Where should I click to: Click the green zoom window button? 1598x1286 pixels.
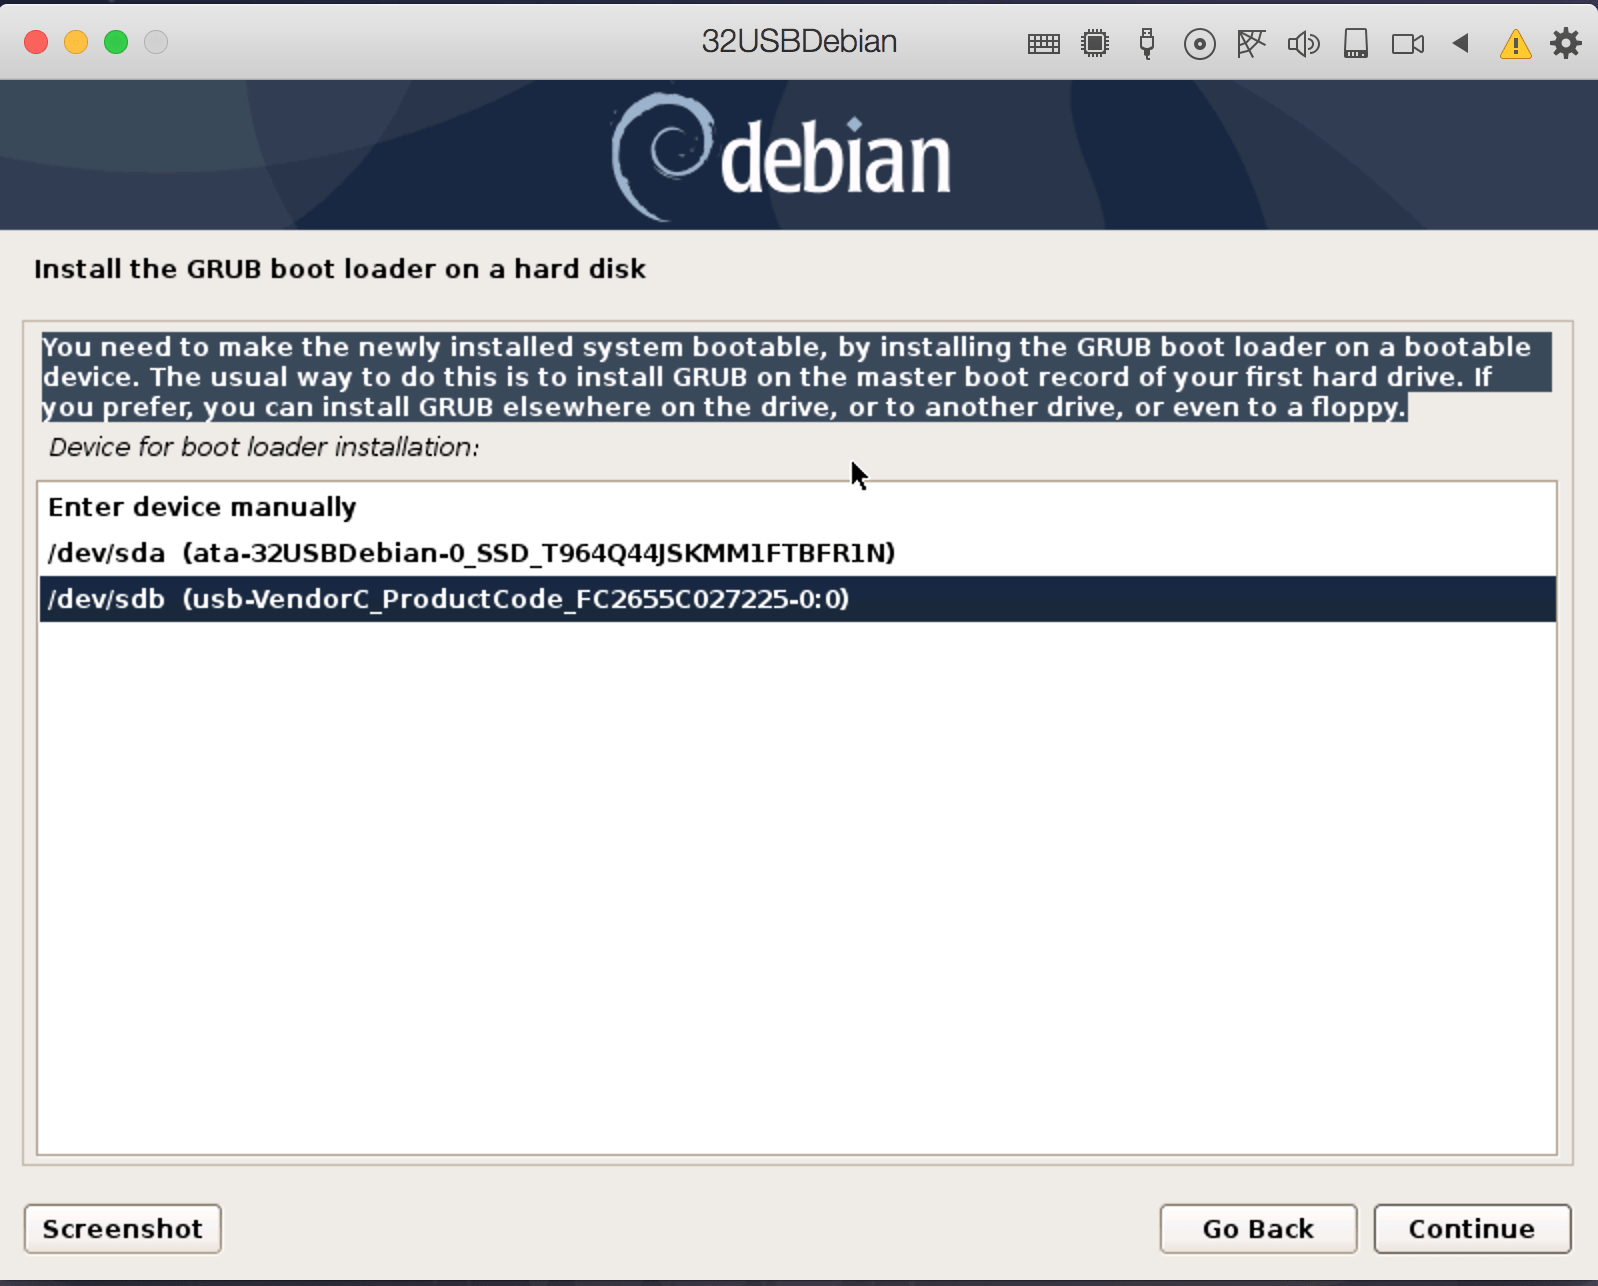pyautogui.click(x=116, y=42)
